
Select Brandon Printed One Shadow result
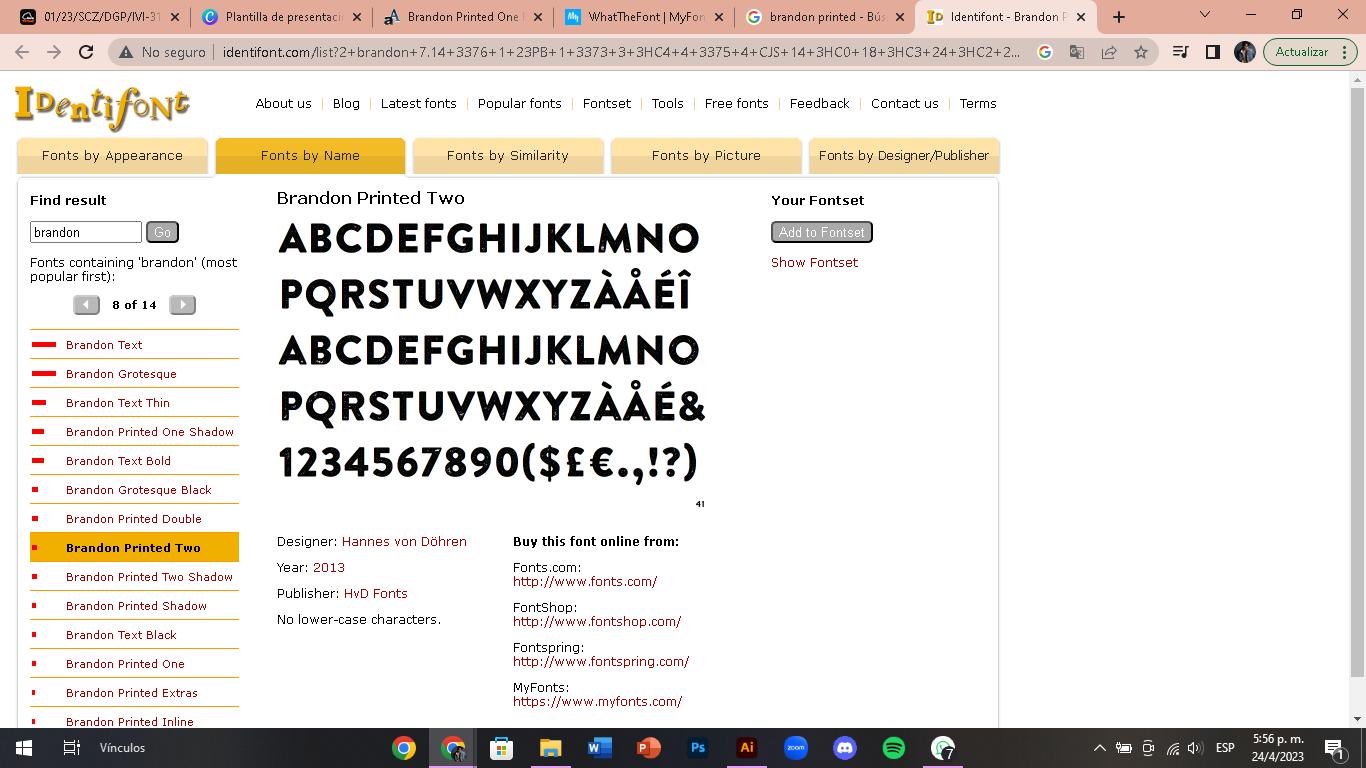(x=150, y=432)
